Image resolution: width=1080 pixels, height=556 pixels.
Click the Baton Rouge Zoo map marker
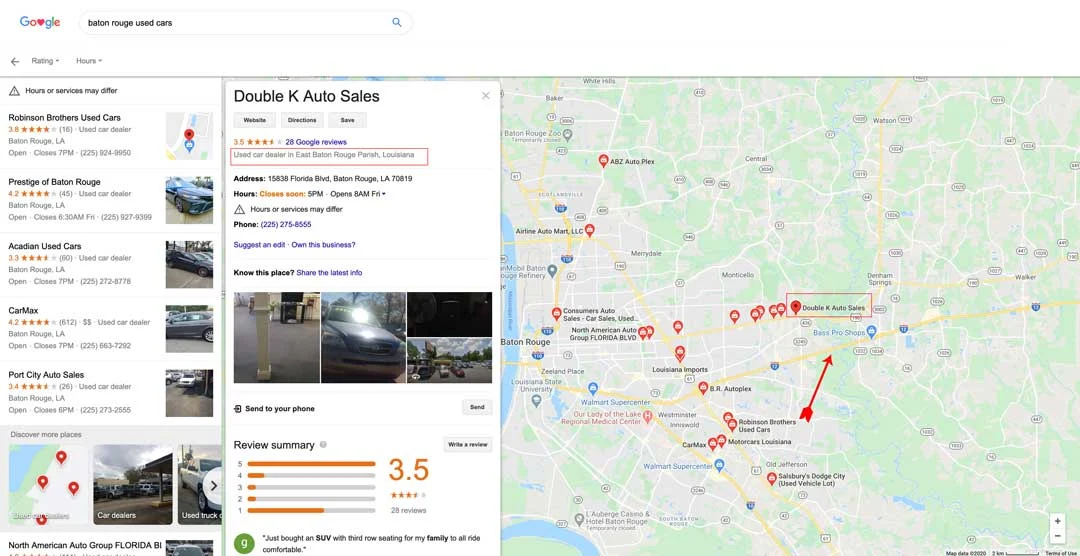click(x=568, y=134)
